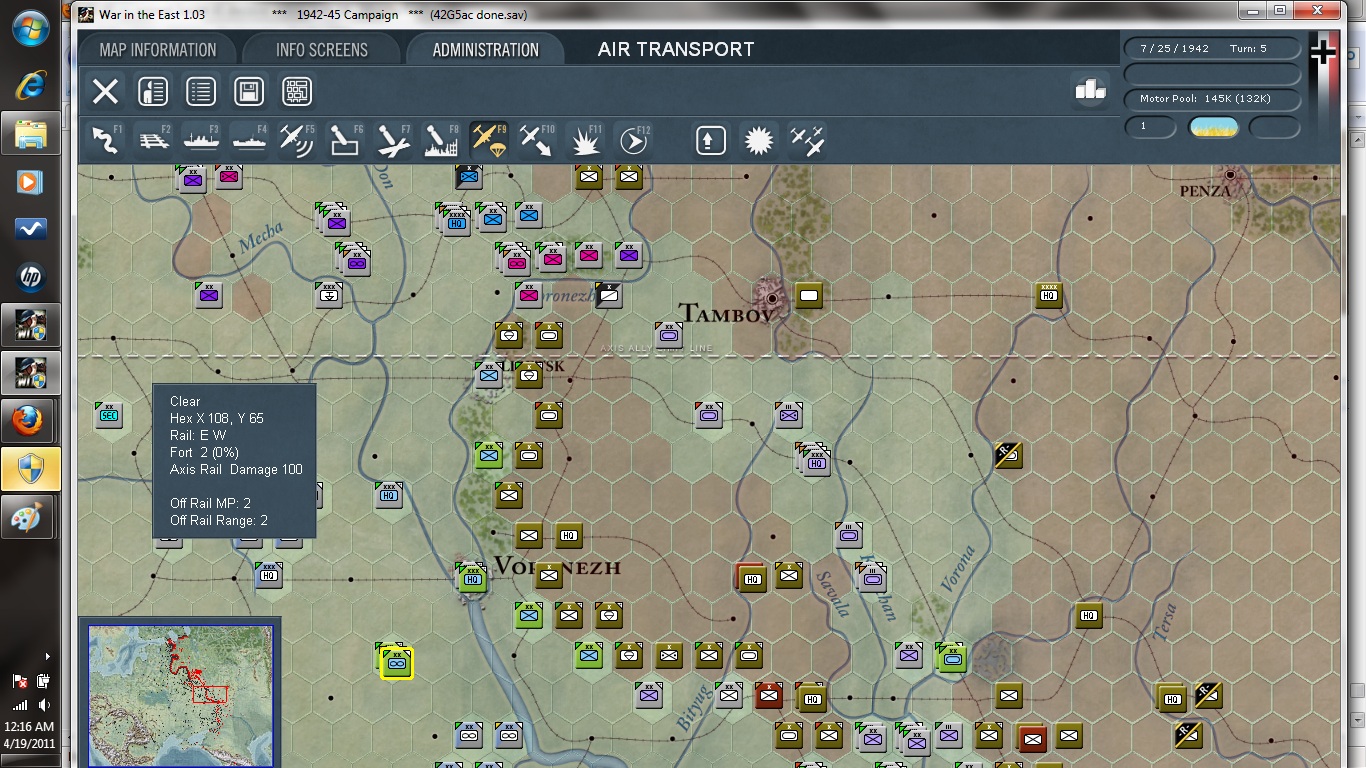The image size is (1366, 768).
Task: Click the Tambov city hex marker
Action: point(772,297)
